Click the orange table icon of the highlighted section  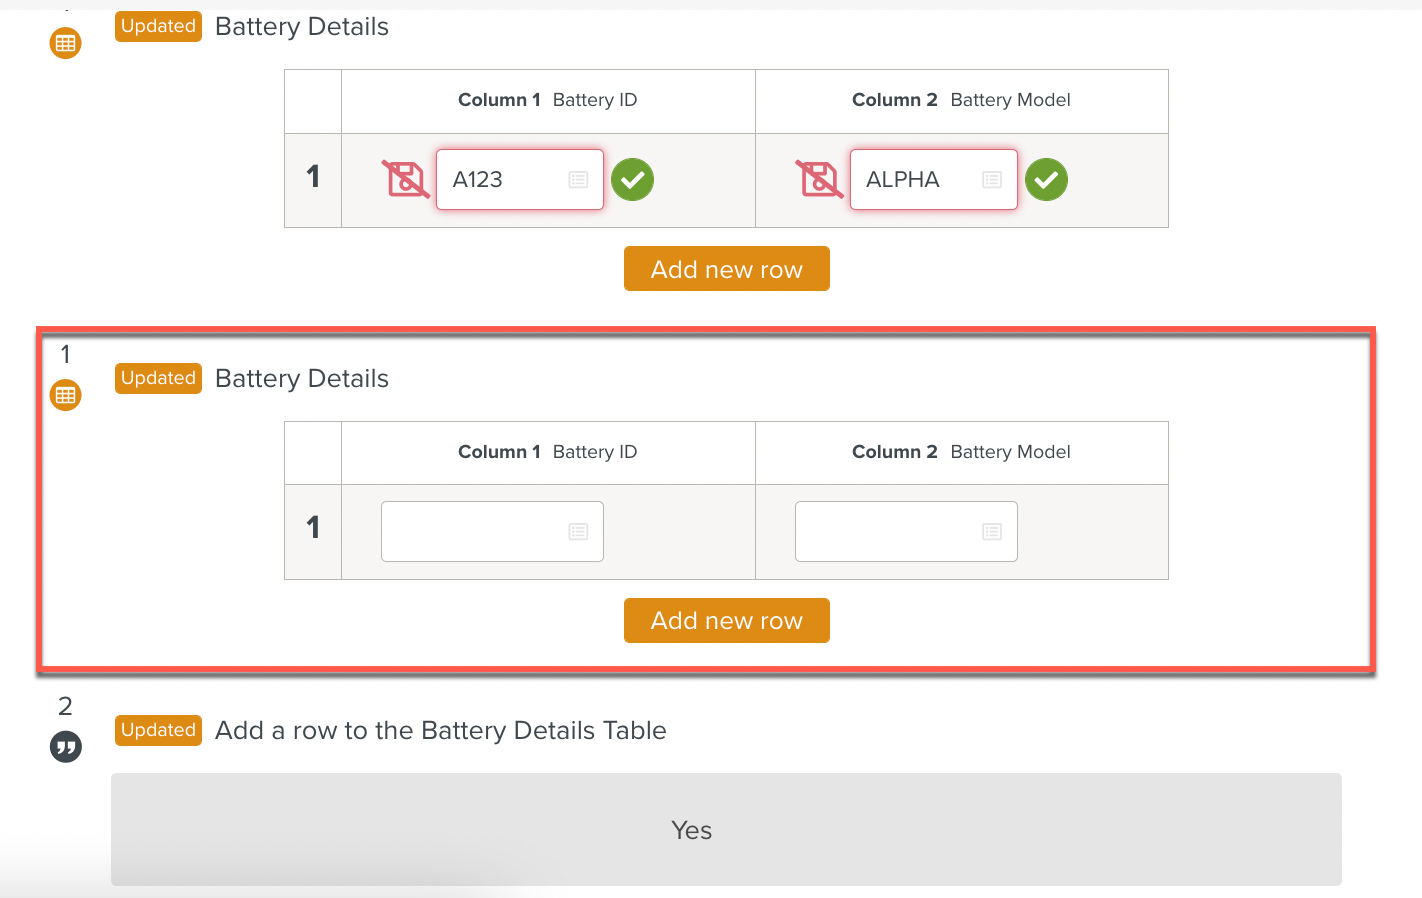(x=66, y=395)
